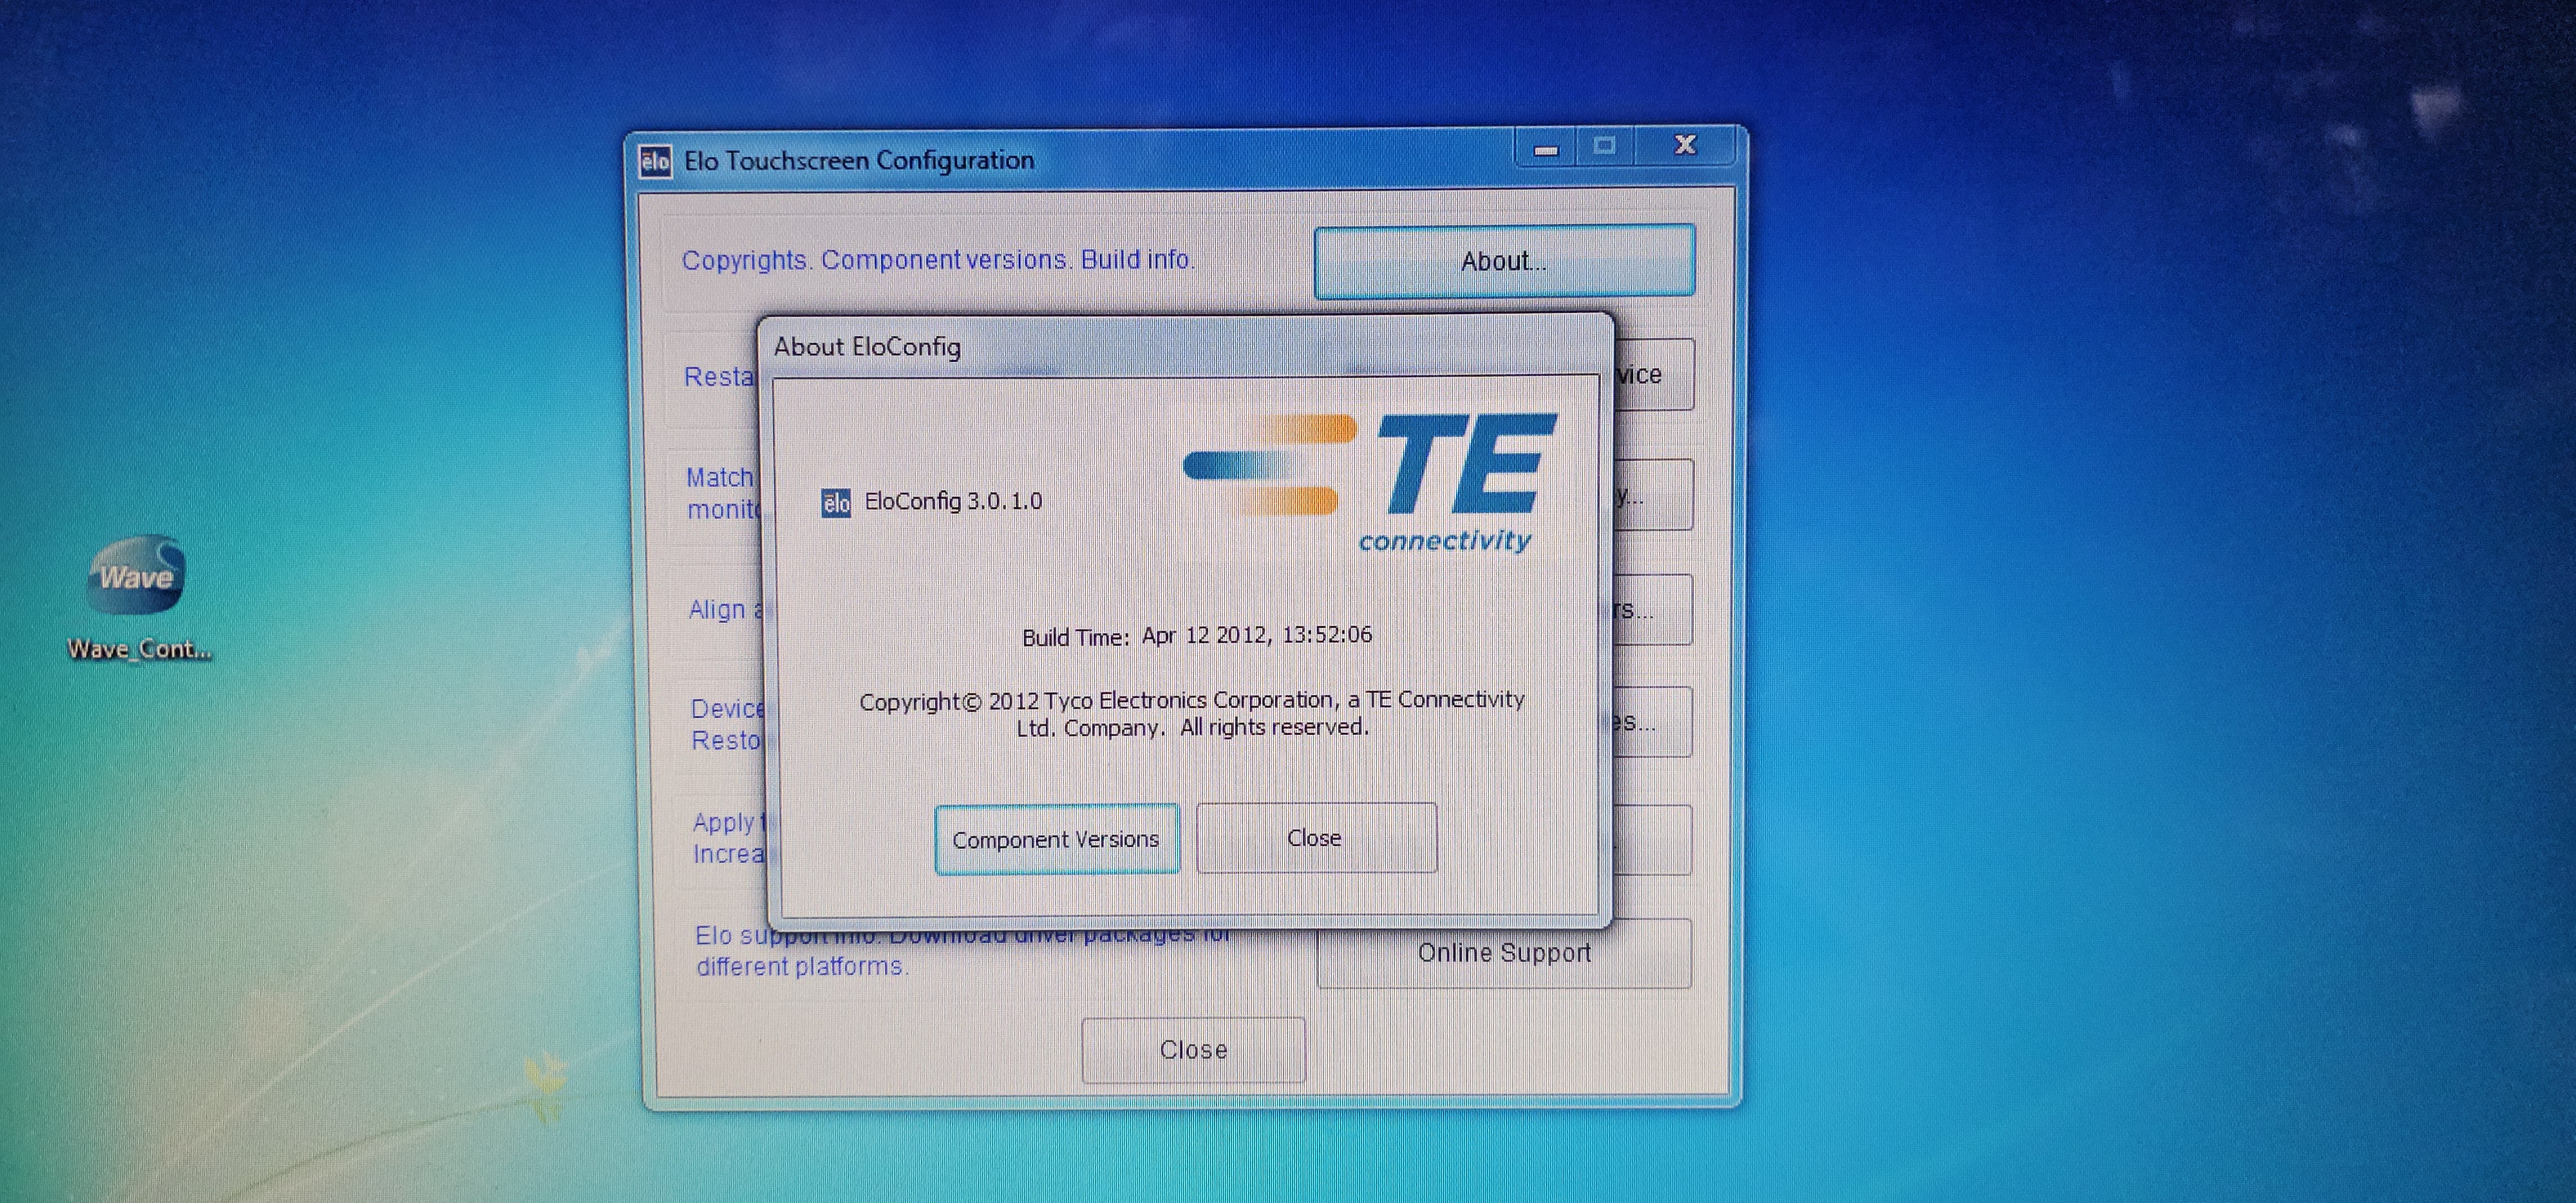Minimize the Elo Touchscreen Configuration window

click(x=1546, y=148)
